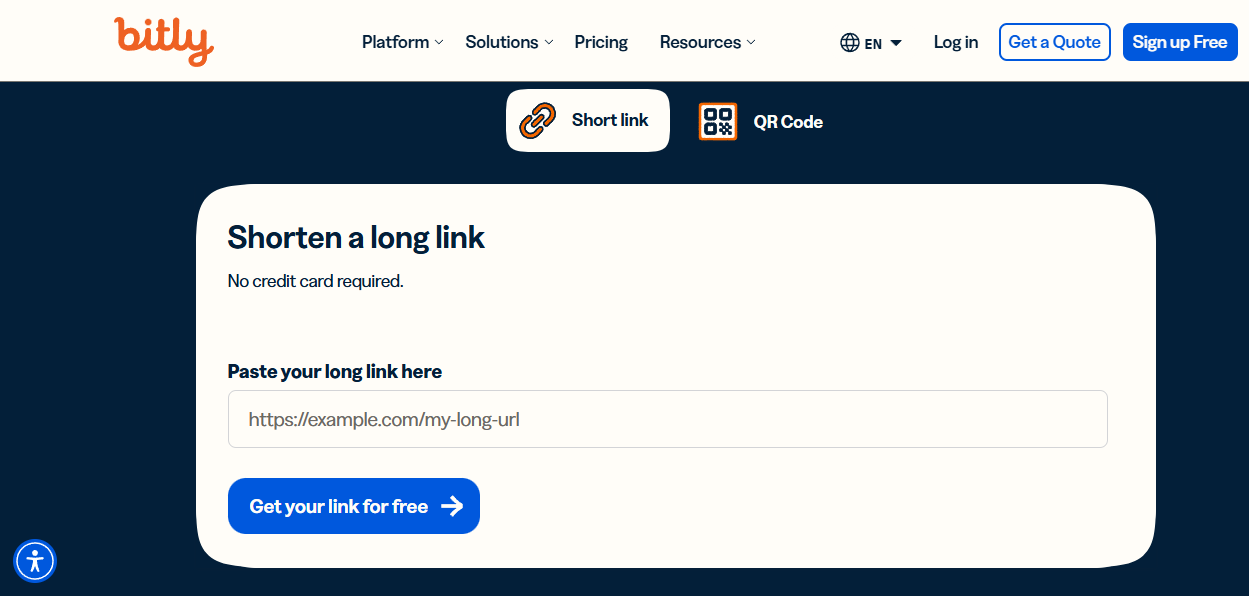Click Get your link for free

pyautogui.click(x=354, y=506)
